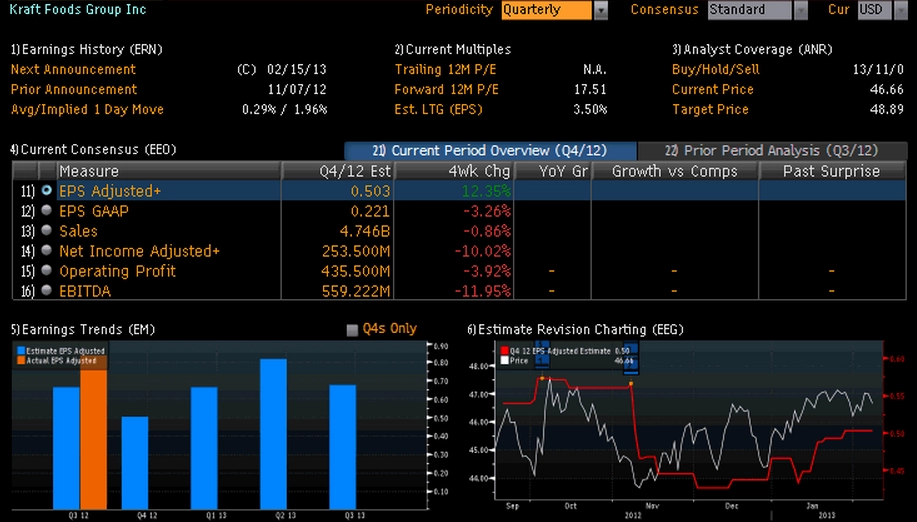Click the 0.503 EPS Adjusted estimate value

[370, 191]
